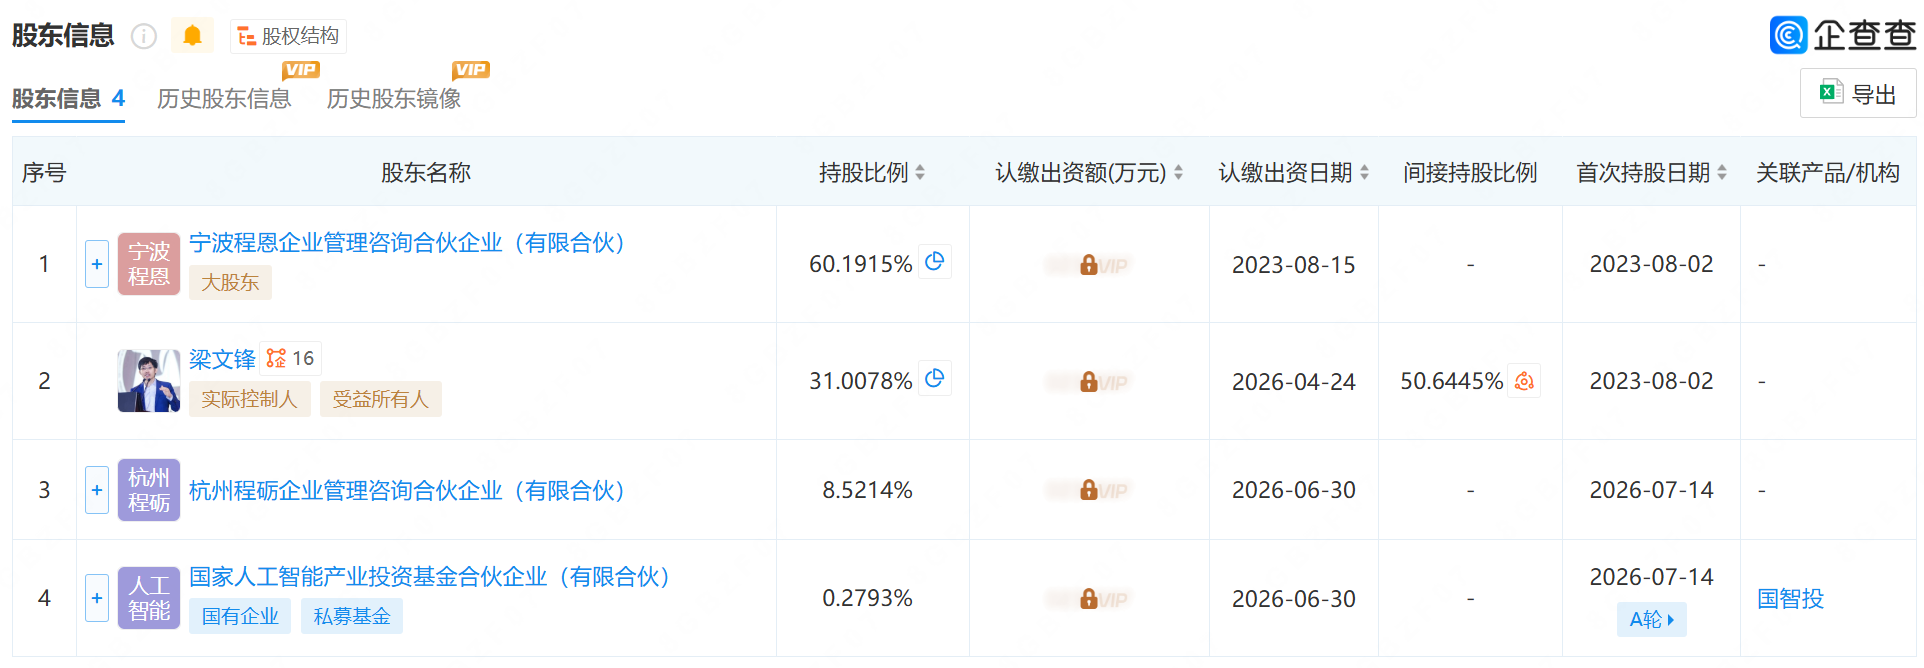Open 杭州程砺企业管理咨询合伙企业 link
1924x668 pixels.
coord(408,490)
